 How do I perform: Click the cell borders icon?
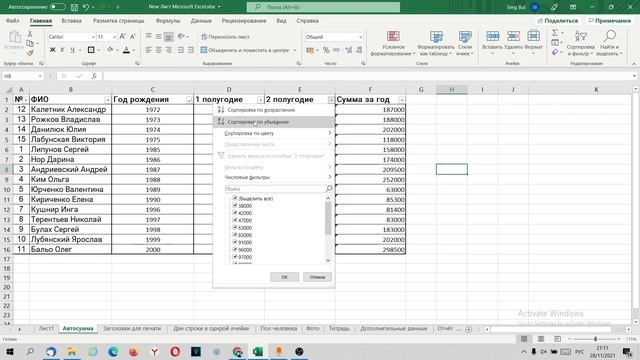(91, 50)
